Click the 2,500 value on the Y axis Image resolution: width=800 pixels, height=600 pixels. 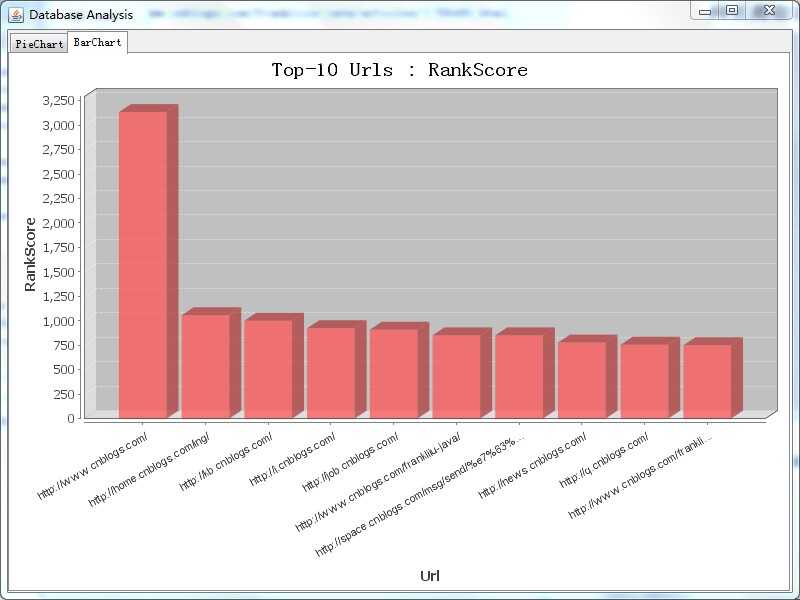click(x=58, y=174)
